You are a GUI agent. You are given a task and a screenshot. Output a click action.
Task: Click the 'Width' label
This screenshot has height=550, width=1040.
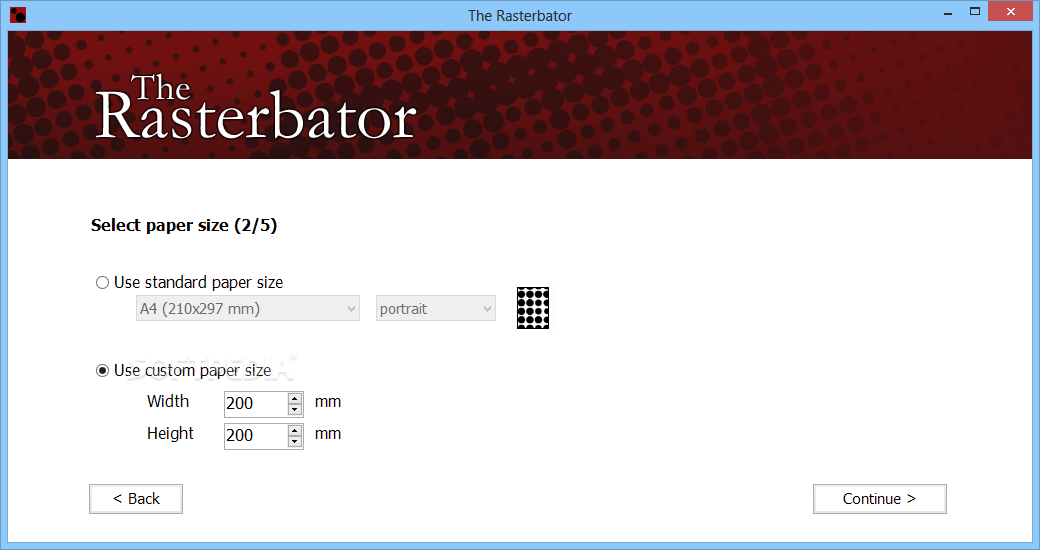[x=168, y=401]
